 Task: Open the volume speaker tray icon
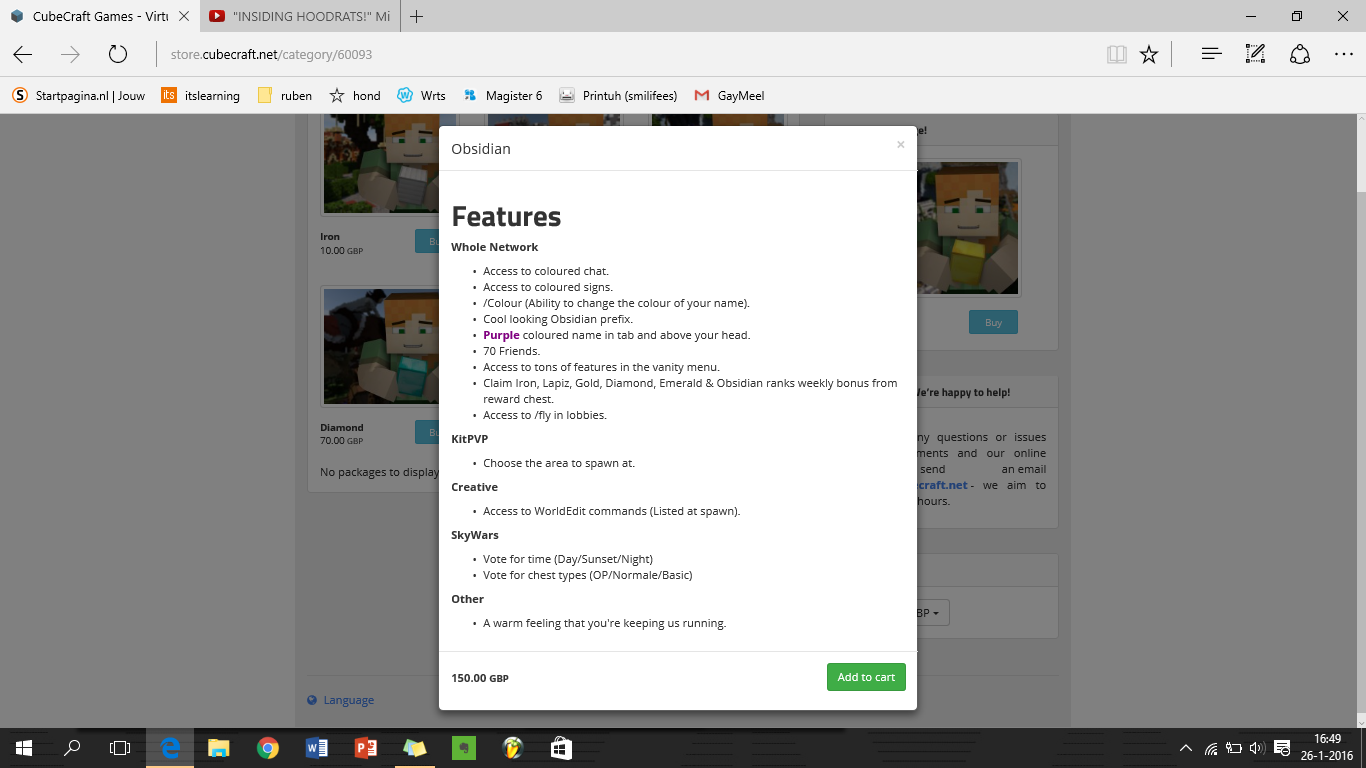point(1257,748)
